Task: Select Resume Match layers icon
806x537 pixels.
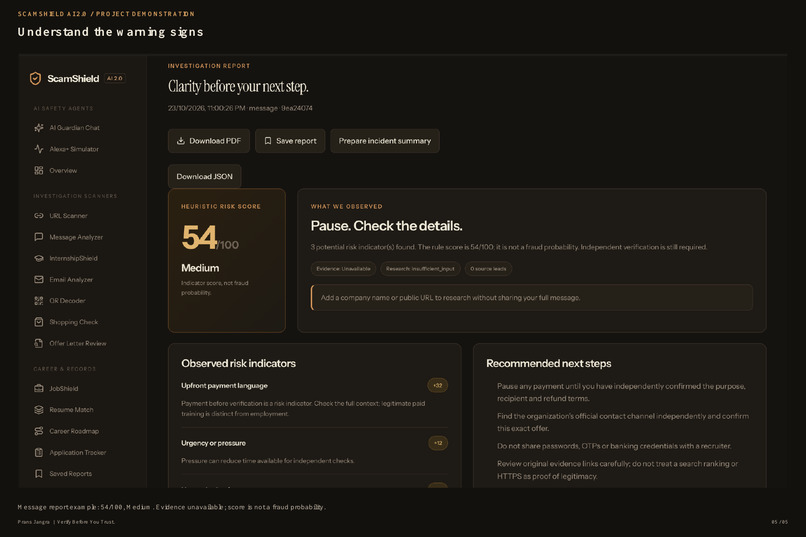Action: [x=39, y=410]
